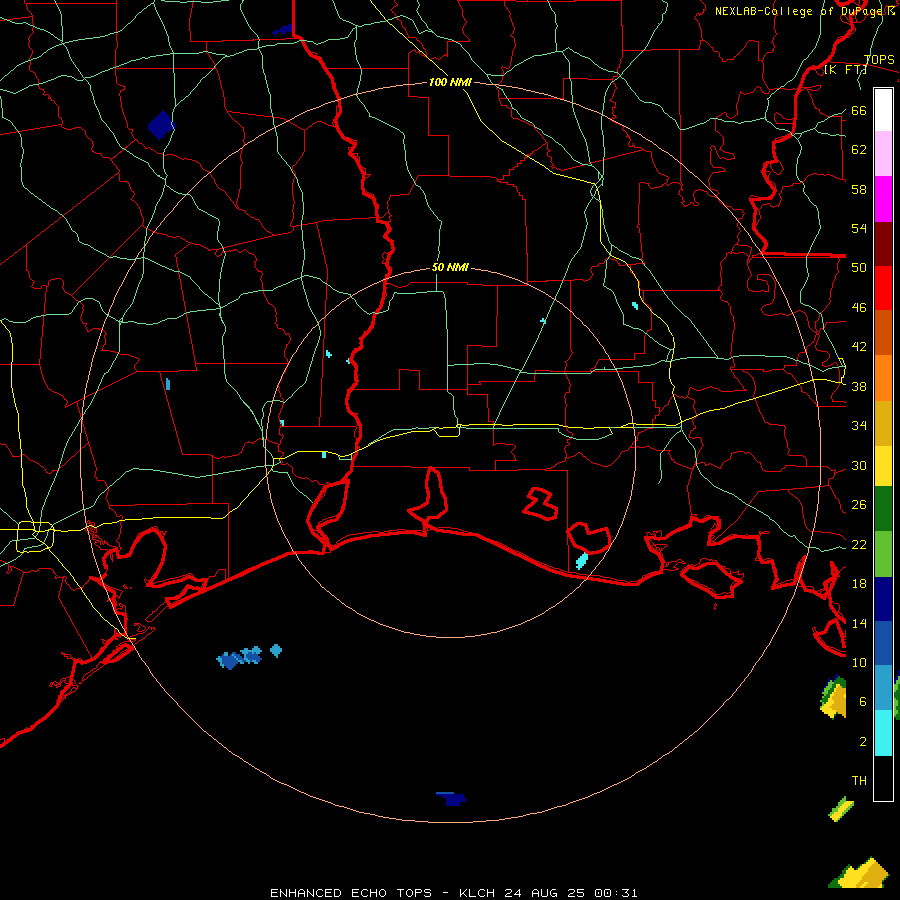Click the cyan echo beside the heart-shaped coastal lake
This screenshot has height=900, width=900.
(582, 560)
